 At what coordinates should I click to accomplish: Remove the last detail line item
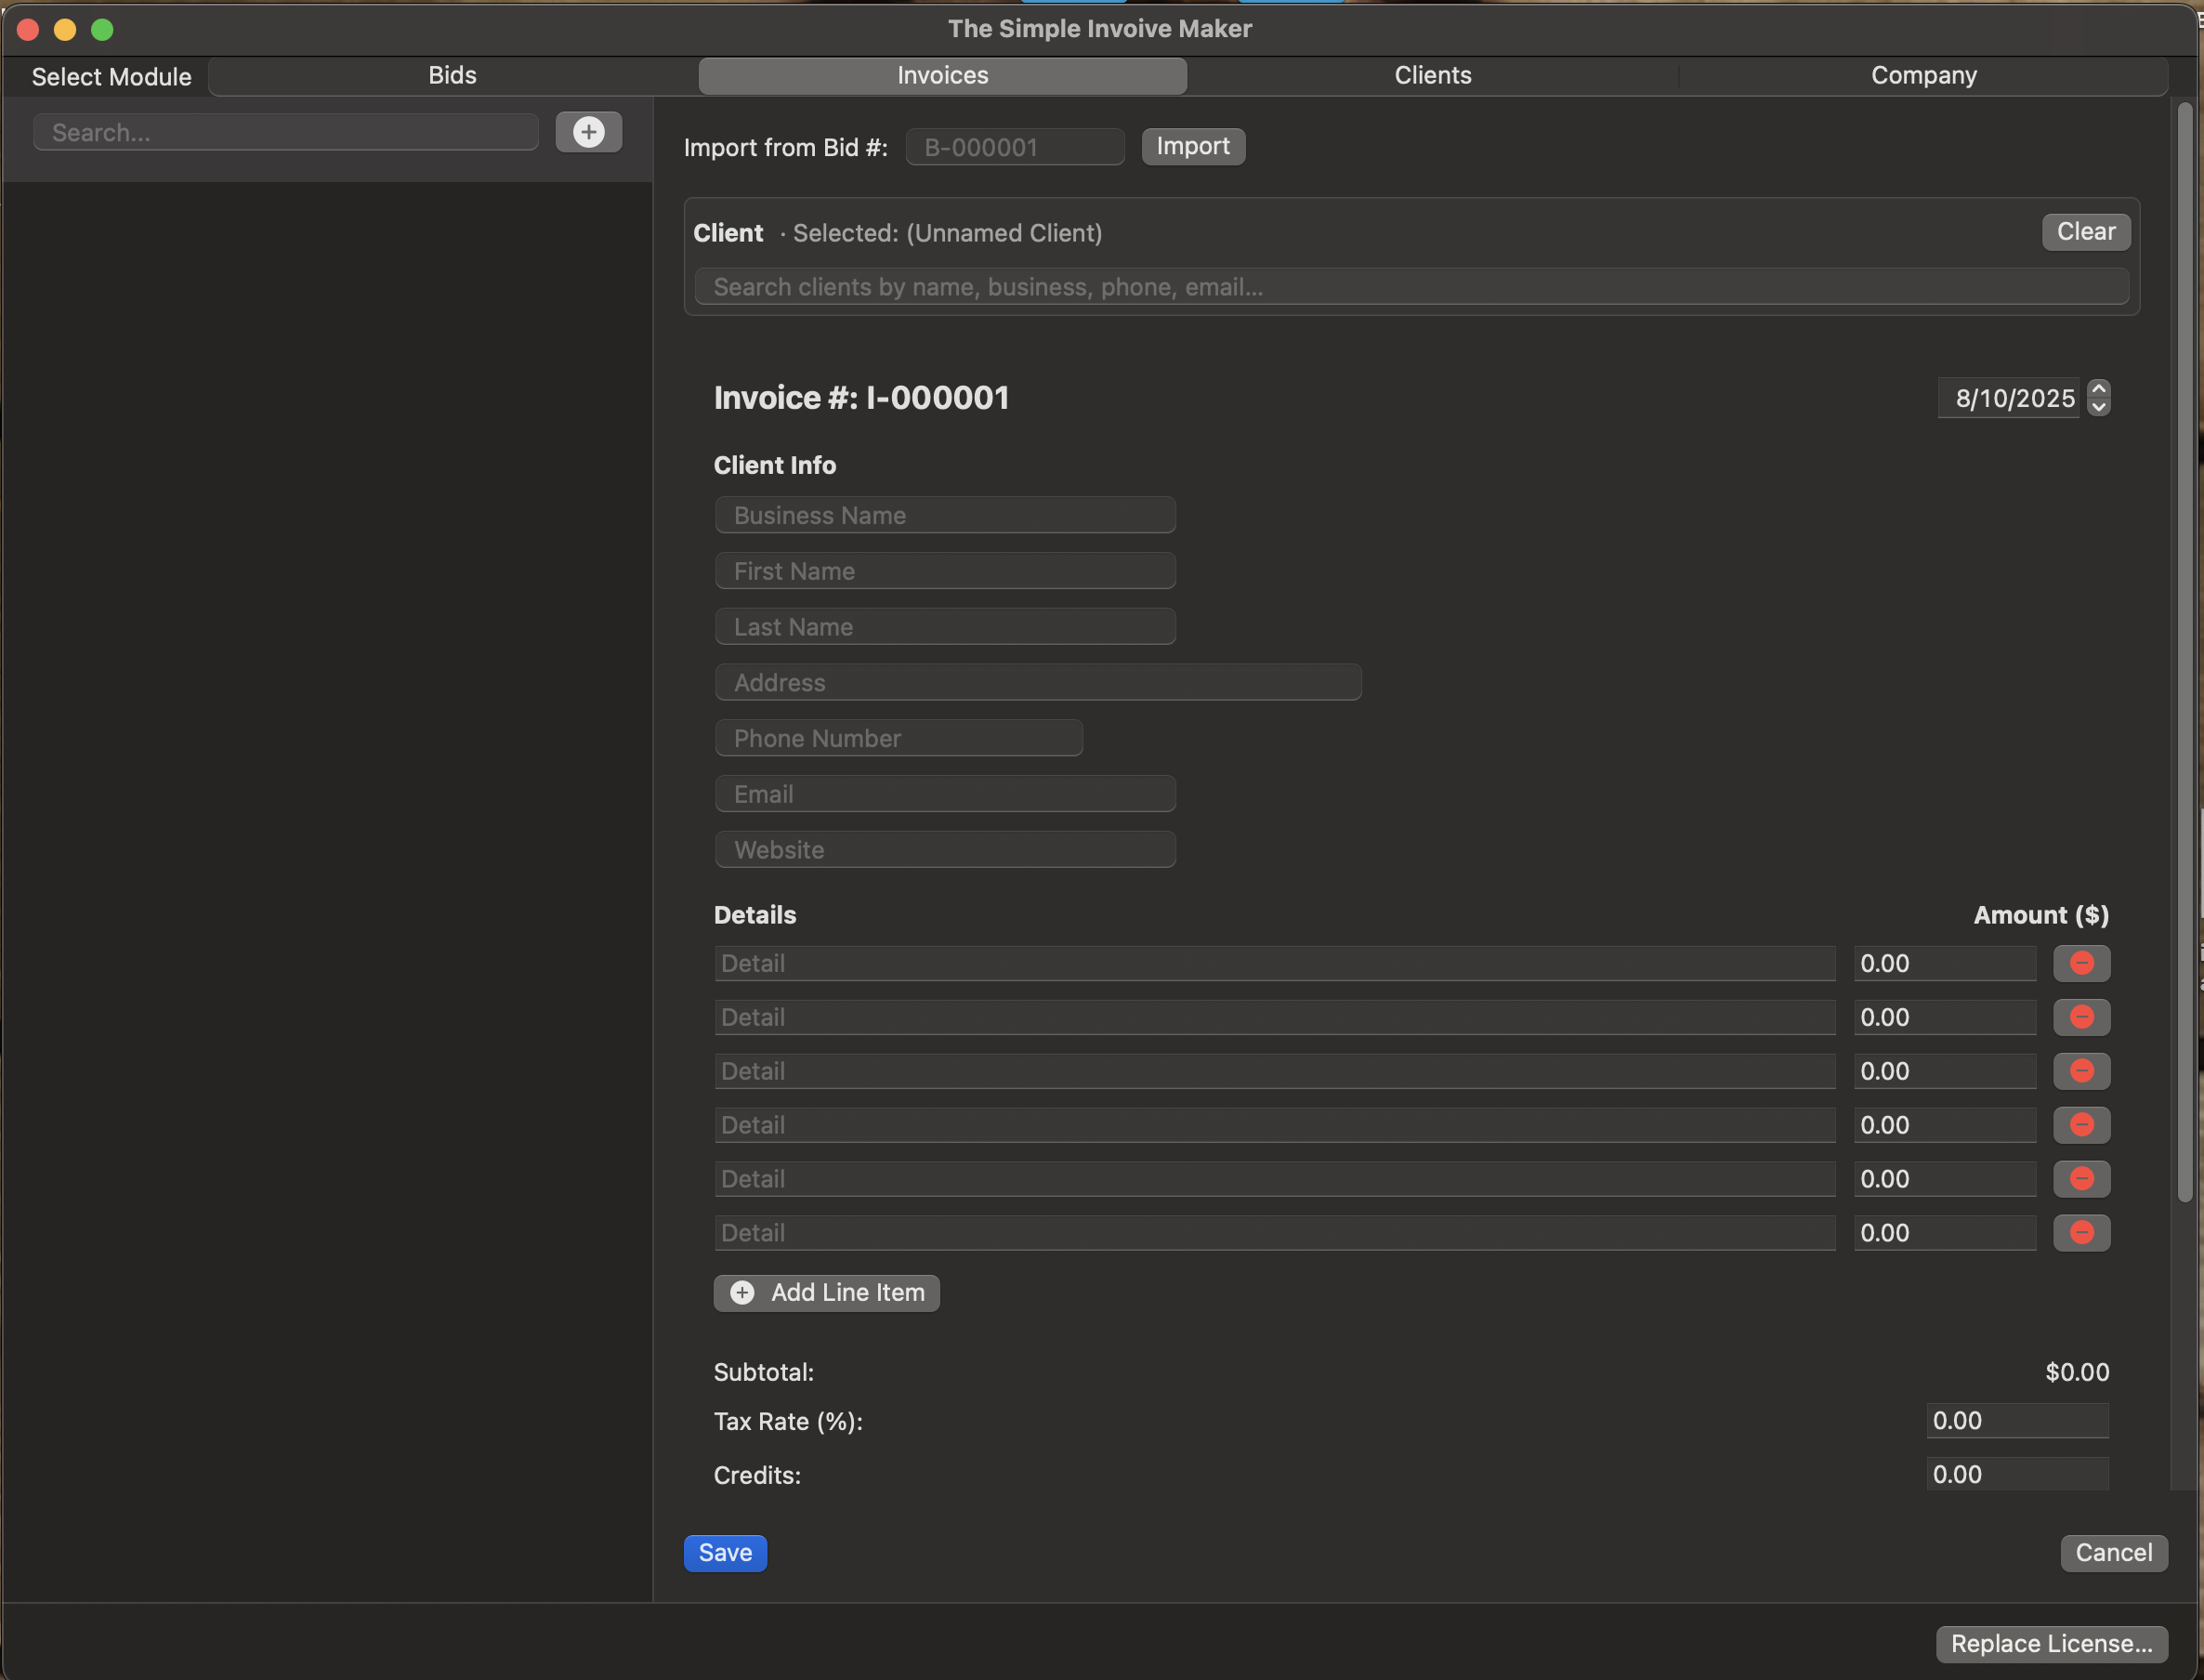tap(2082, 1232)
